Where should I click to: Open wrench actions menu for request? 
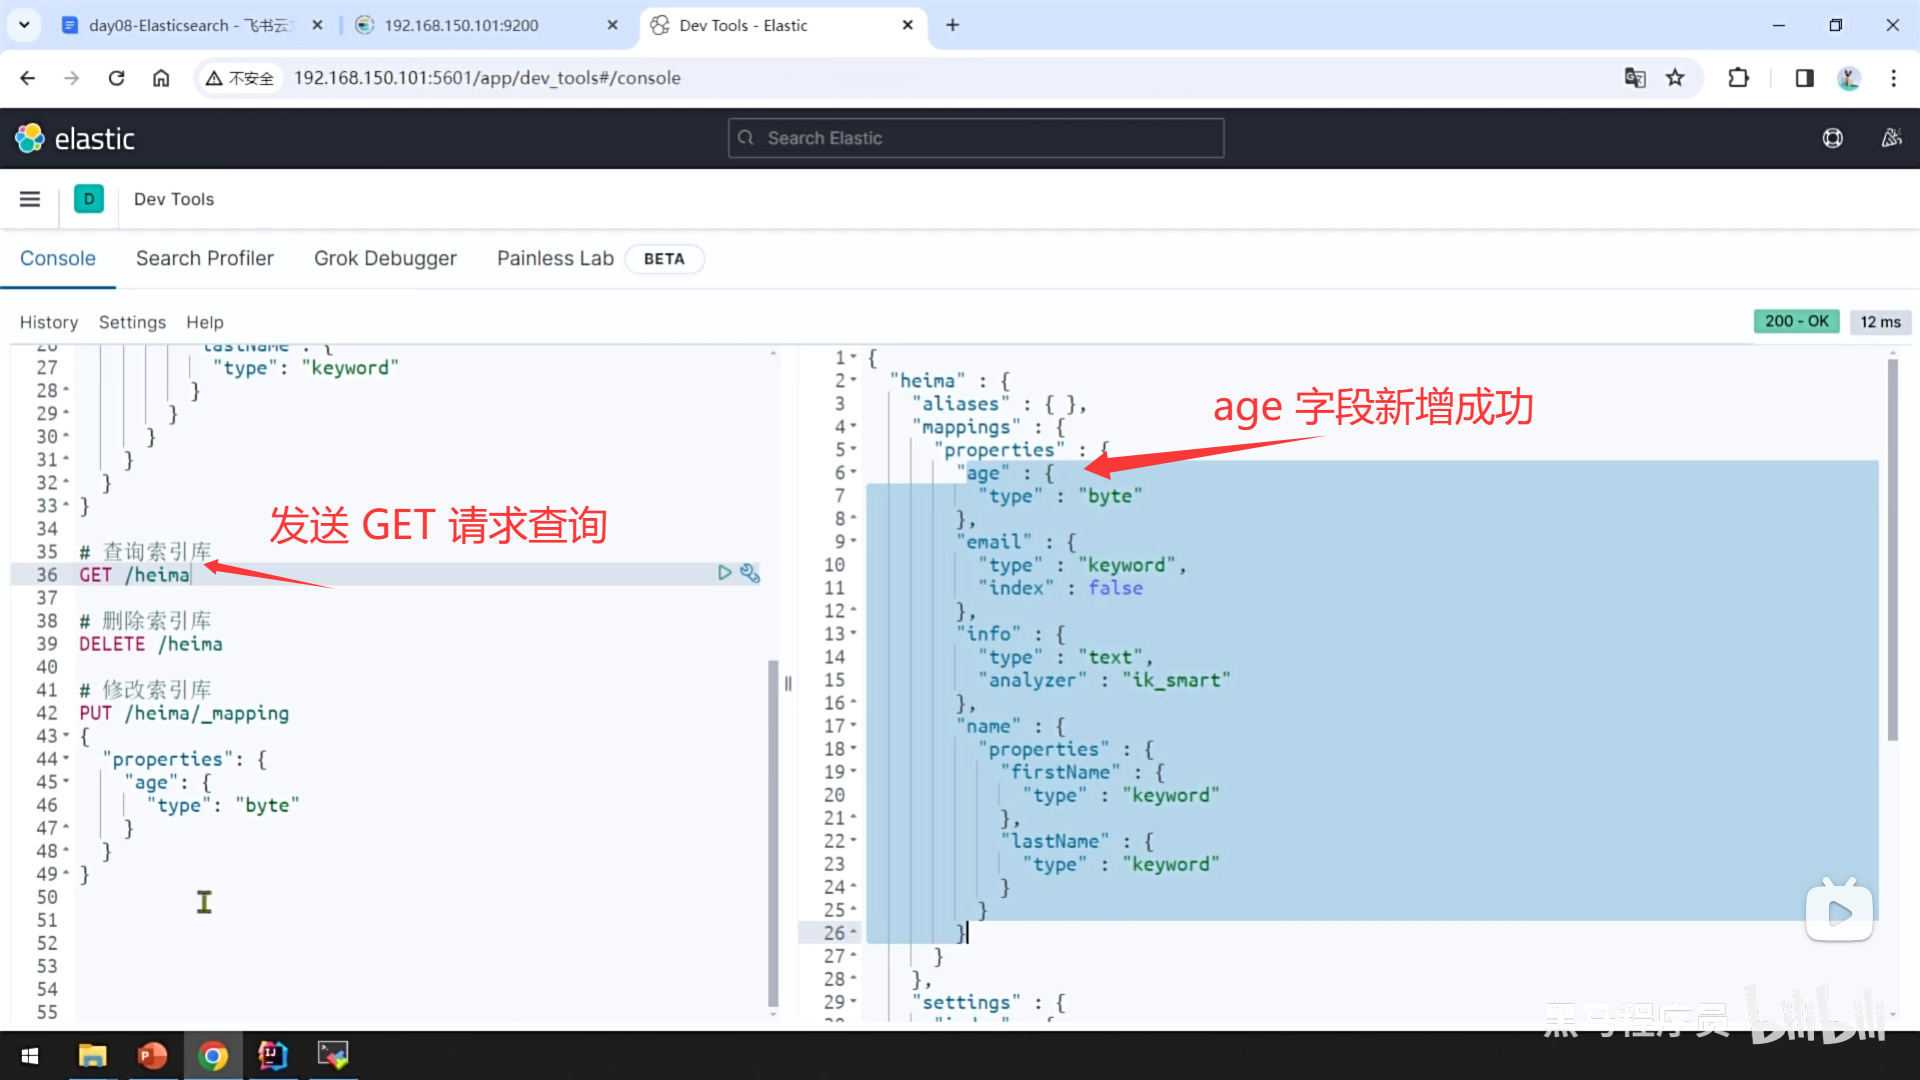coord(750,573)
